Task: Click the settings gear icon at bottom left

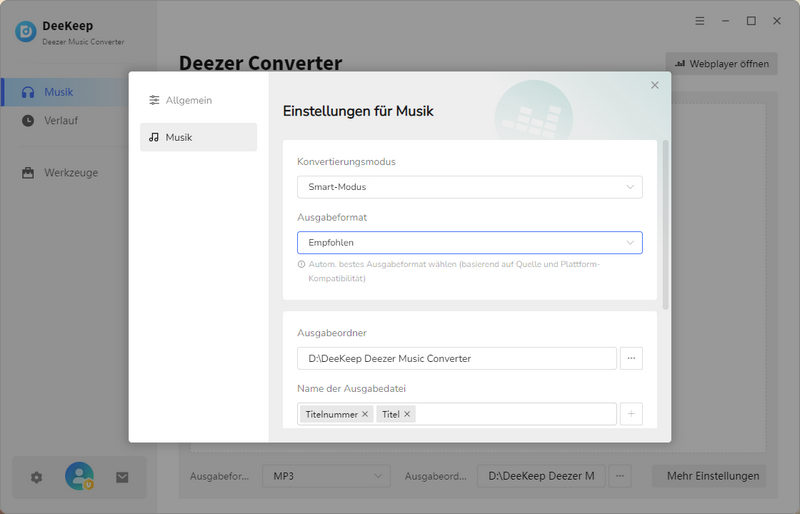Action: (x=36, y=478)
